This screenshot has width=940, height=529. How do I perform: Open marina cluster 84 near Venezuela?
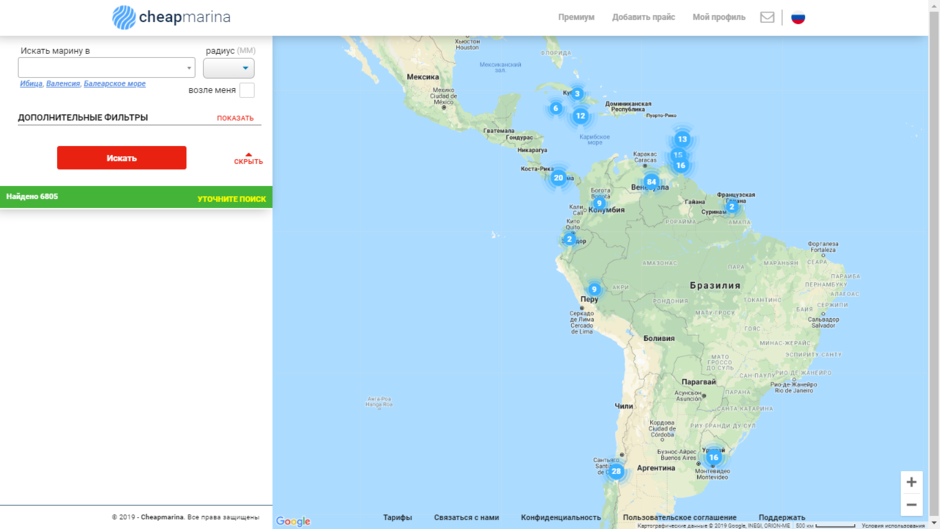pyautogui.click(x=651, y=182)
